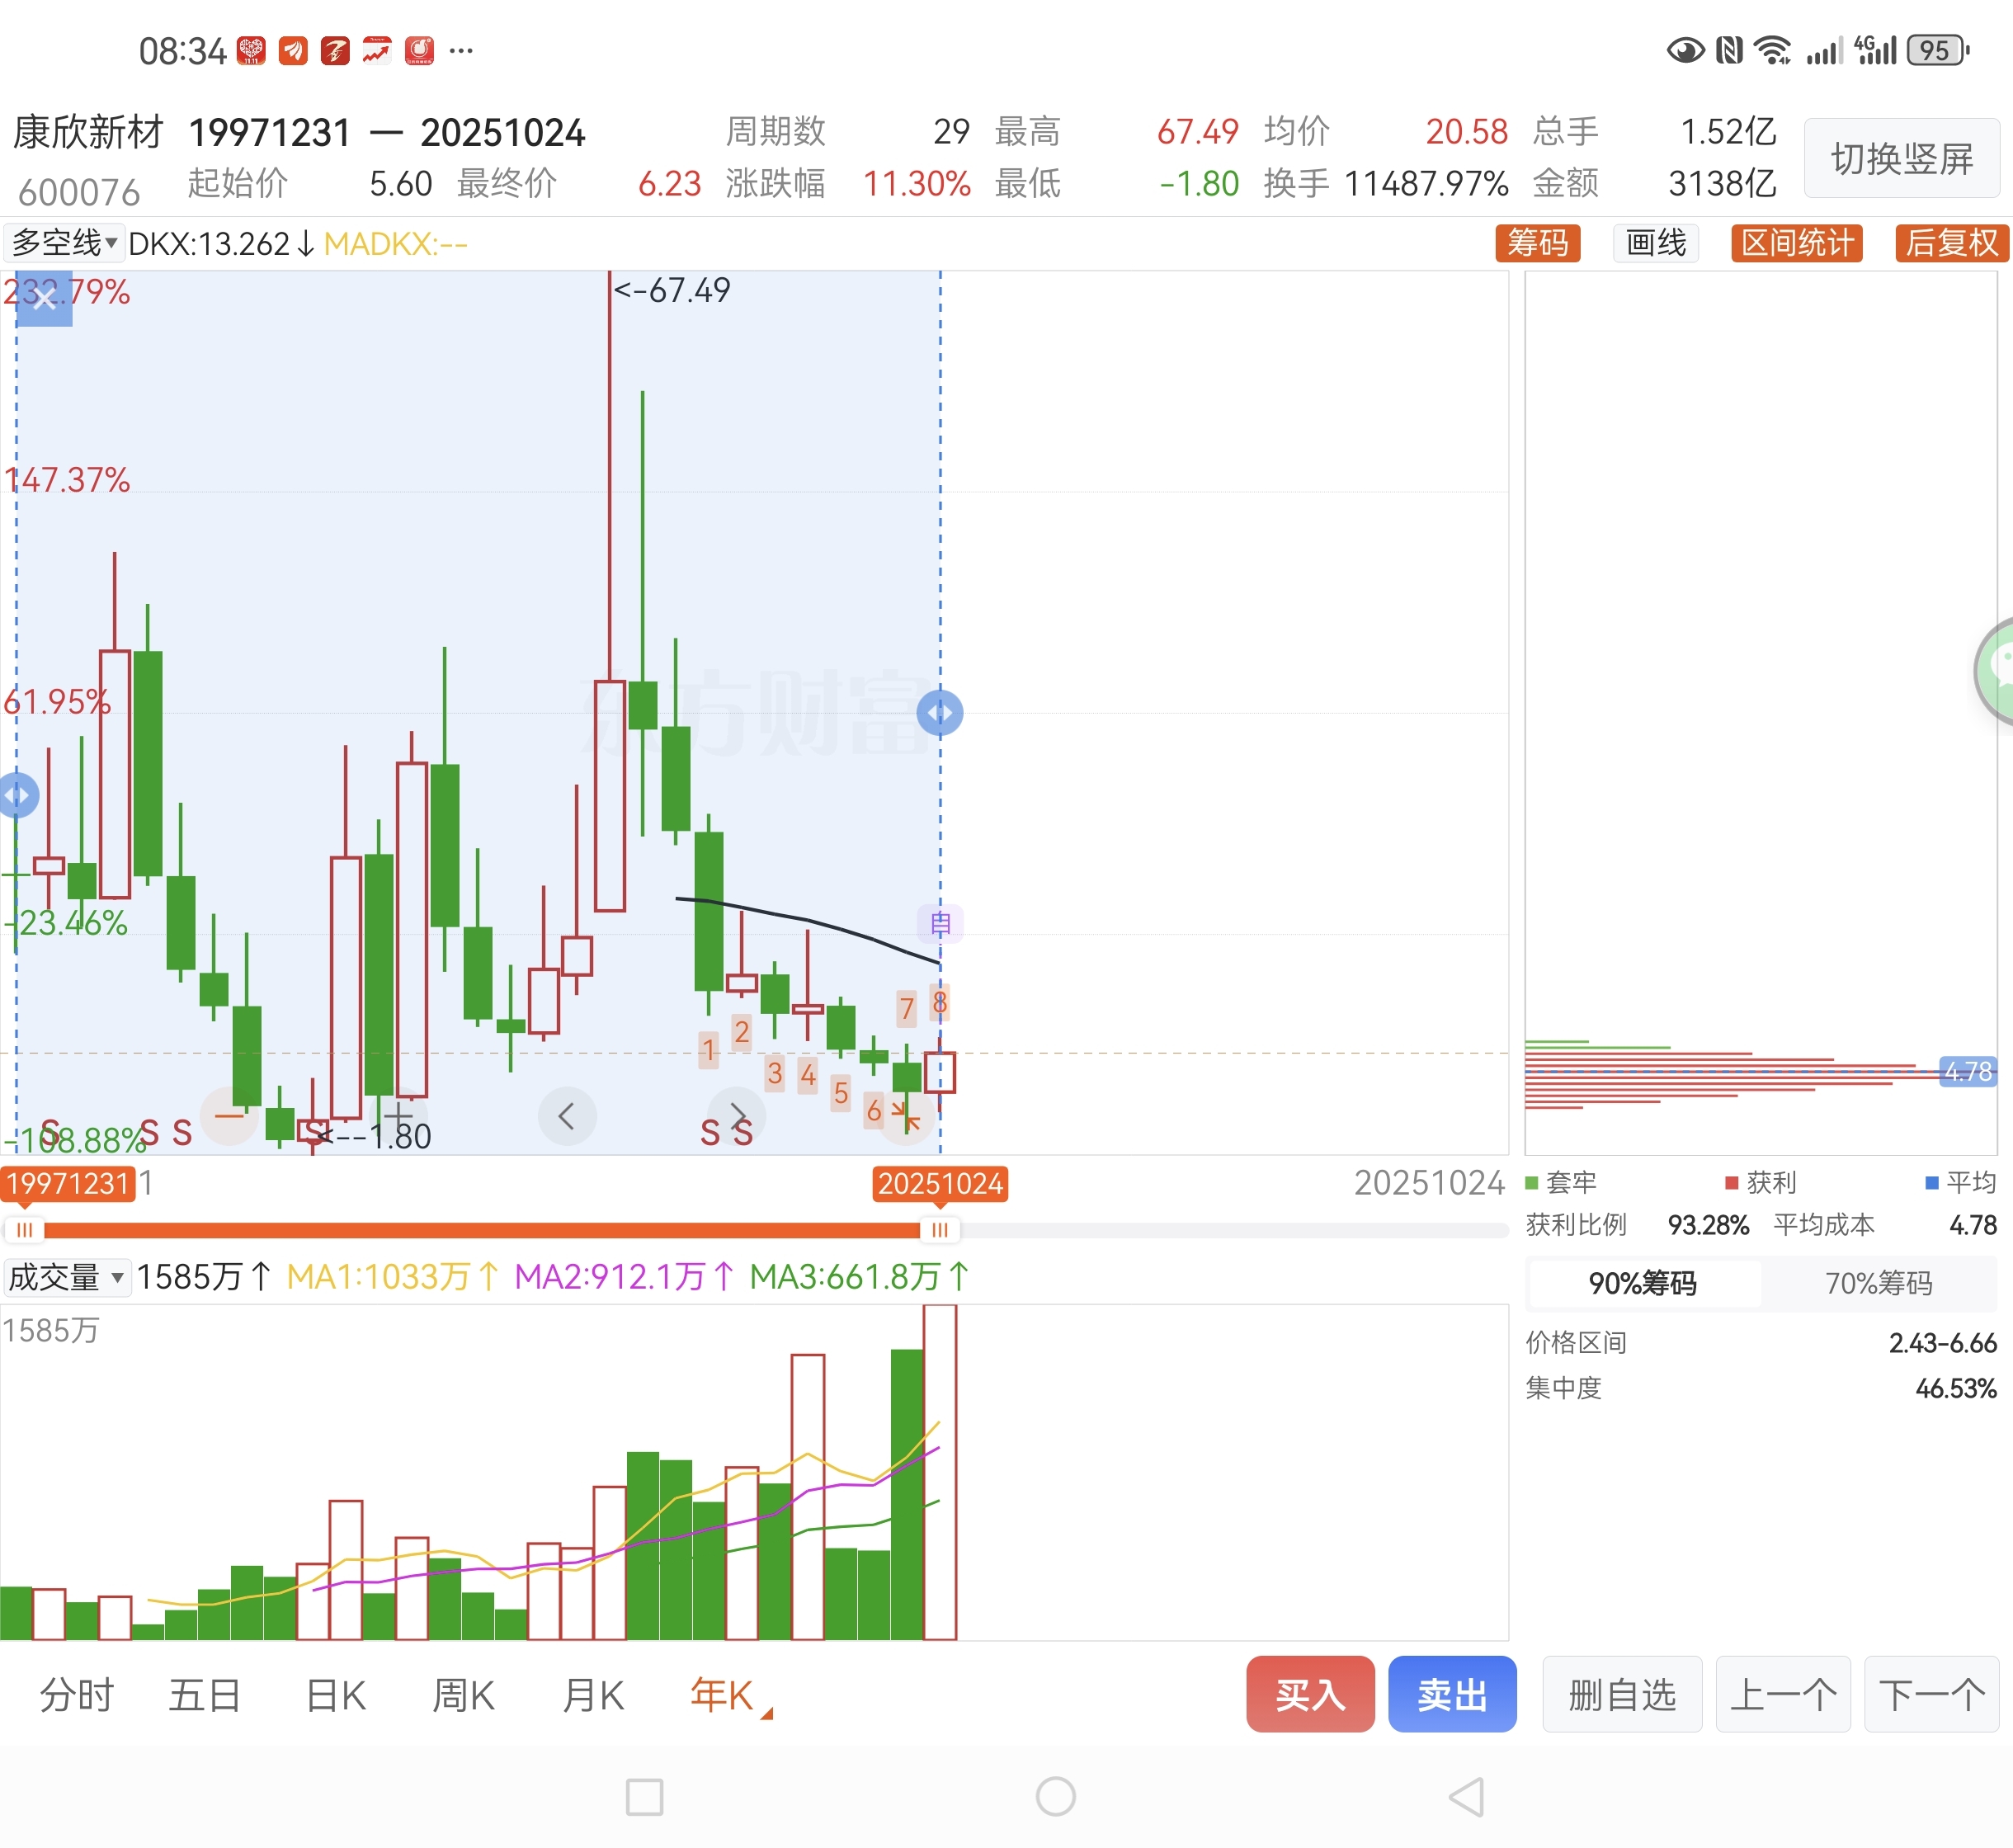Tap the shrink arrows icon on chart
This screenshot has height=1848, width=2013.
[905, 1116]
